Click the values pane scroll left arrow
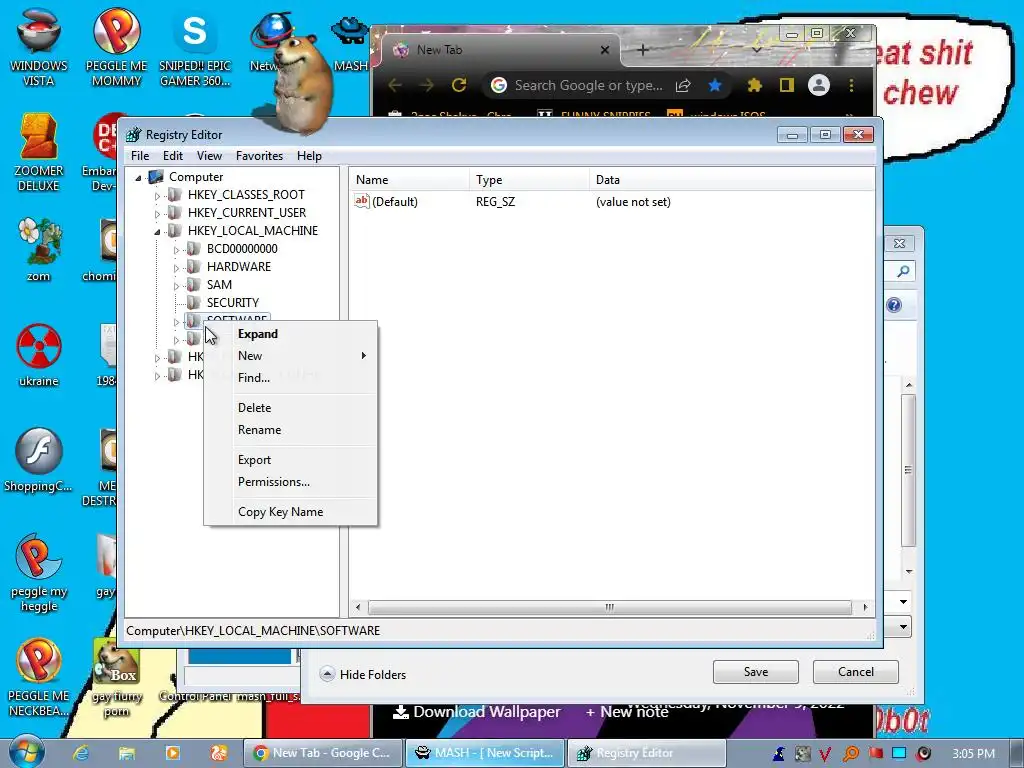Screen dimensions: 1024x768 tap(358, 607)
